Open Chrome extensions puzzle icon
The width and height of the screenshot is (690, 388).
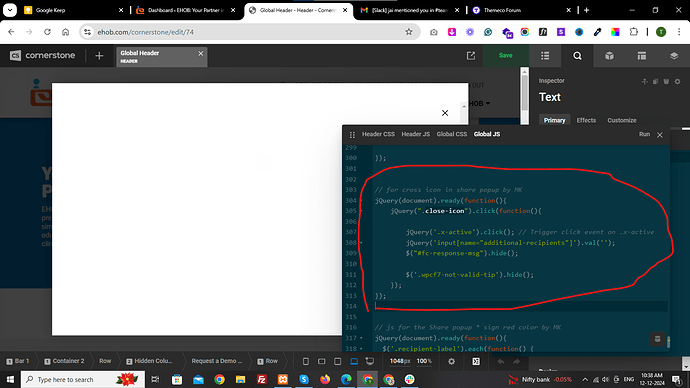(x=634, y=32)
